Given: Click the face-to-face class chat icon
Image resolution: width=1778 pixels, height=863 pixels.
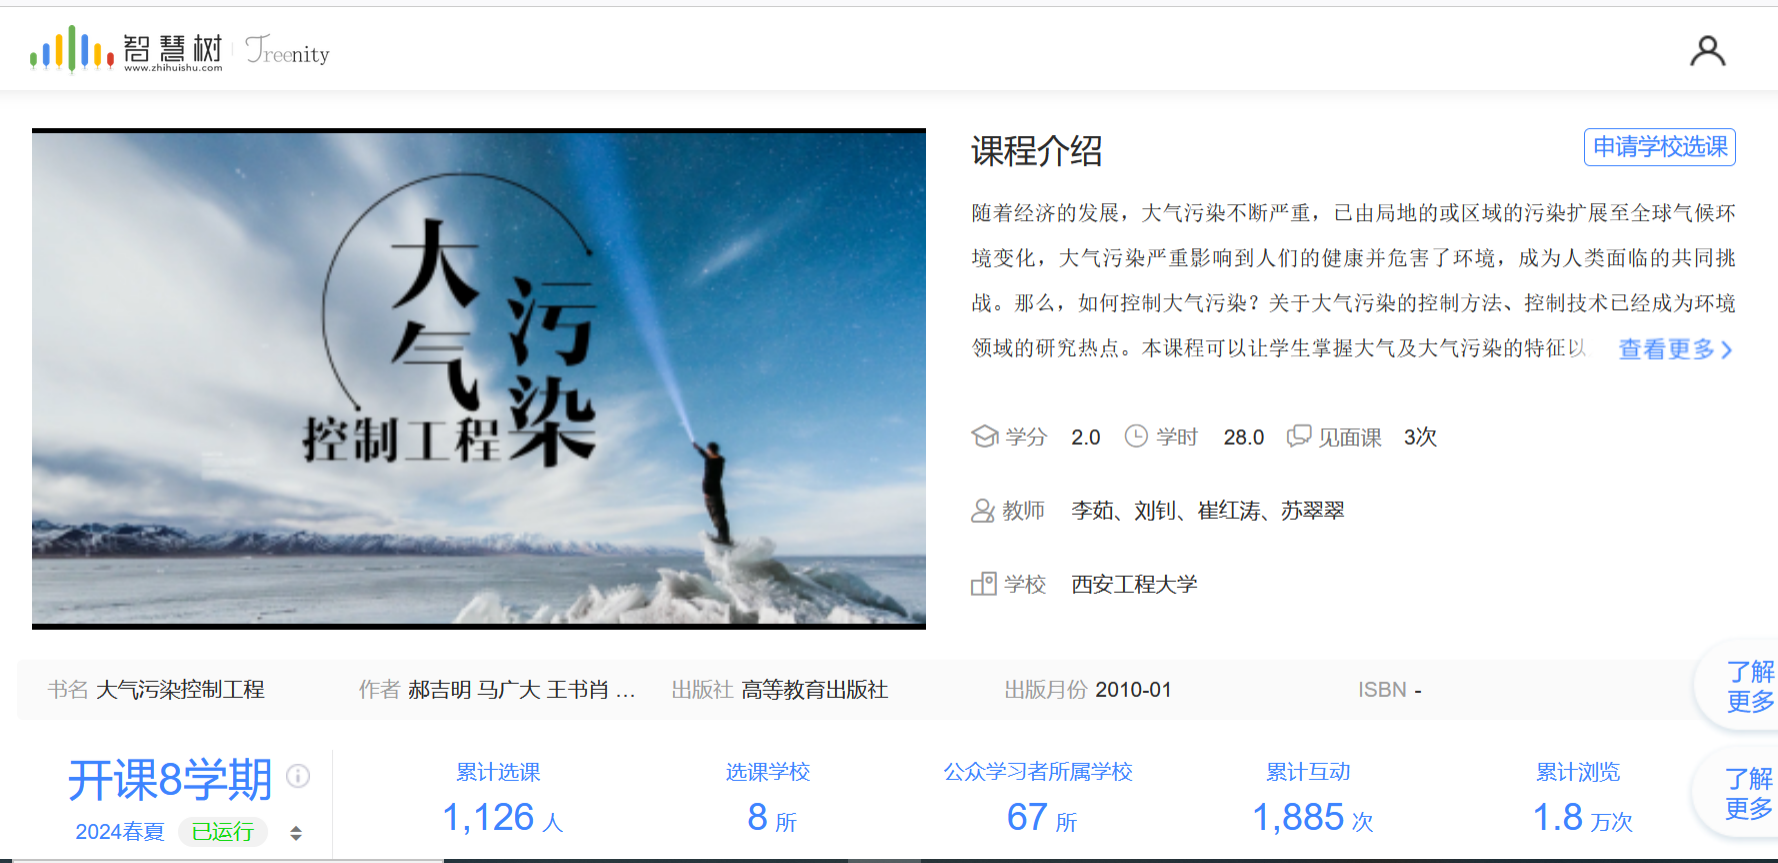Looking at the screenshot, I should coord(1298,436).
